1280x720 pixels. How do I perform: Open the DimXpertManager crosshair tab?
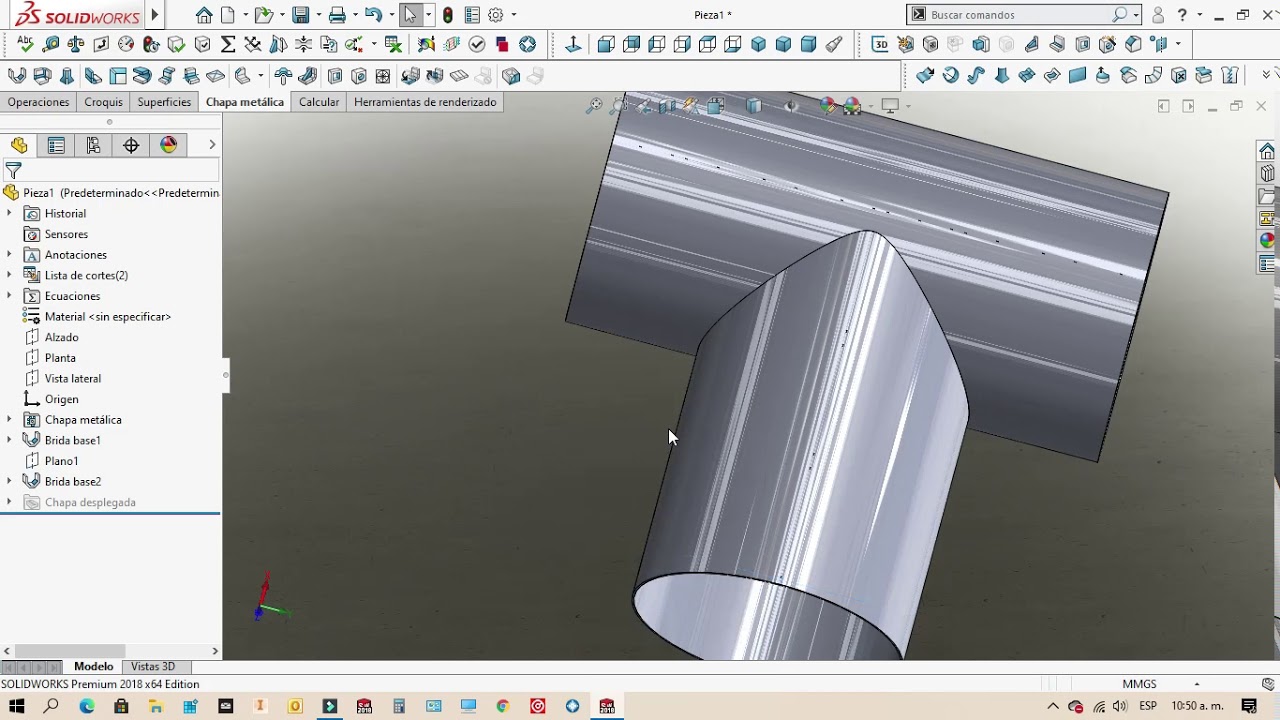pos(131,146)
